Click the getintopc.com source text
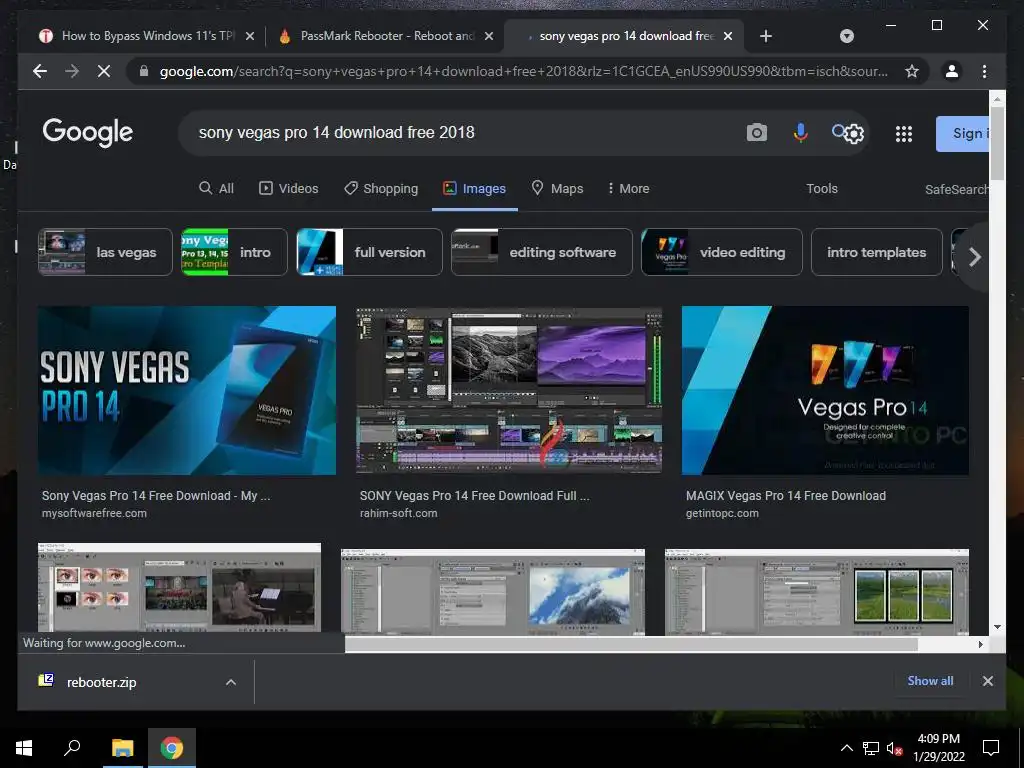This screenshot has width=1024, height=768. (722, 513)
